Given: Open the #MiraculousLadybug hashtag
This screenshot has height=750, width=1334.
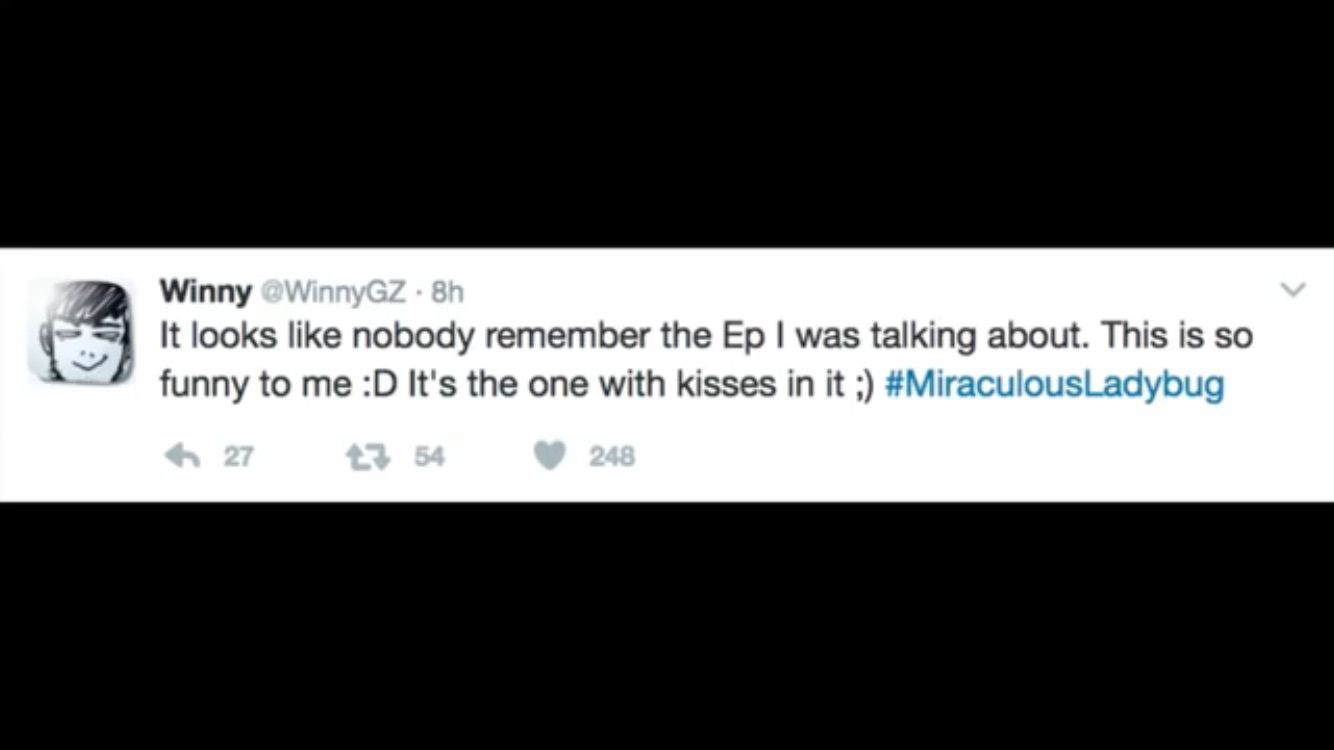Looking at the screenshot, I should [1055, 386].
